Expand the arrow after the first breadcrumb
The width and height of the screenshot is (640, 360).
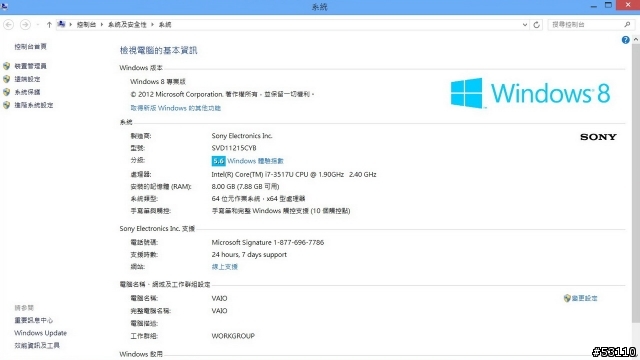coord(102,25)
